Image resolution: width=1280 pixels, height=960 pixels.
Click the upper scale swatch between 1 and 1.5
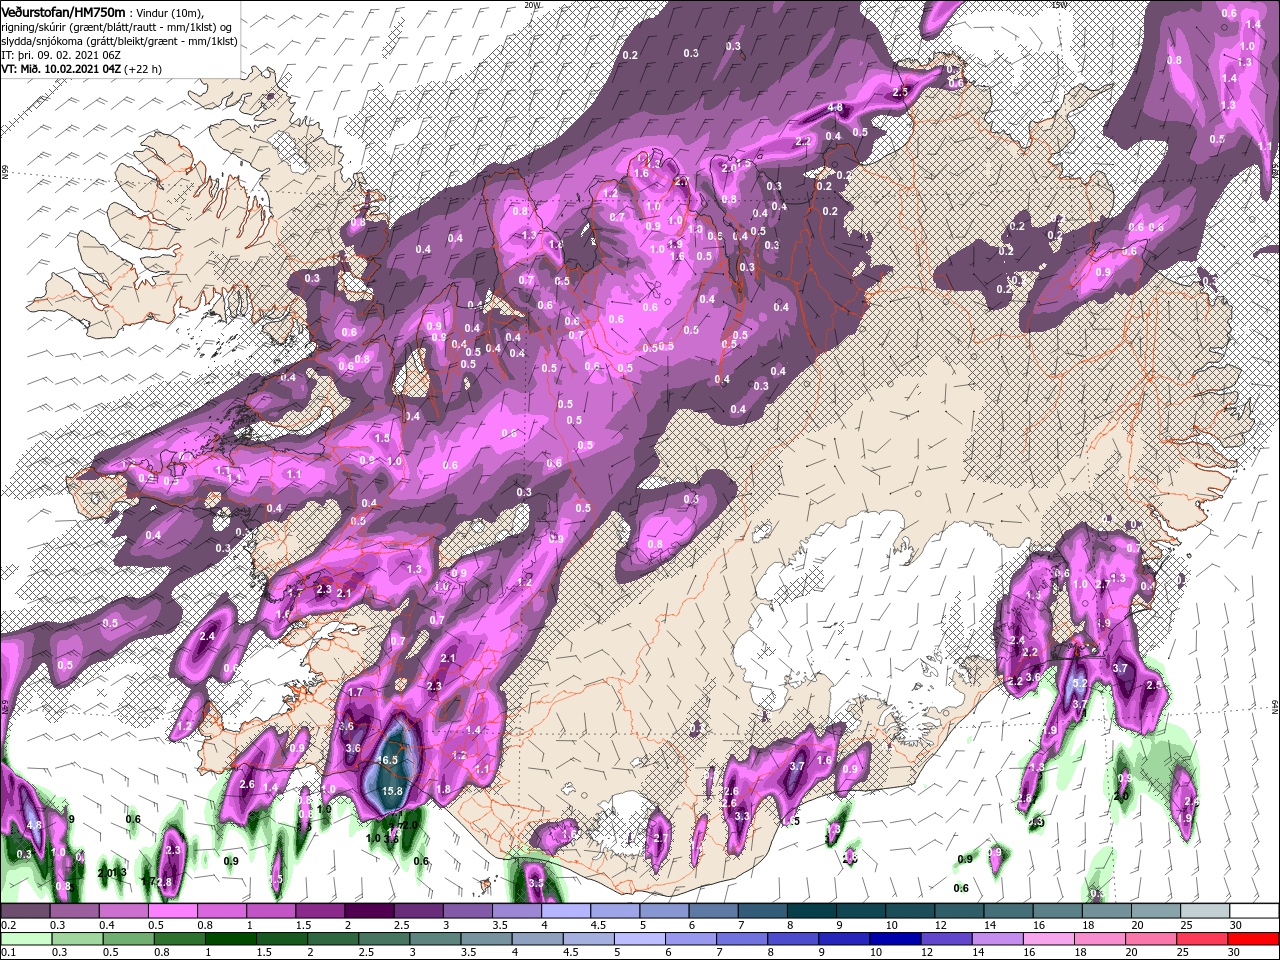coord(270,912)
